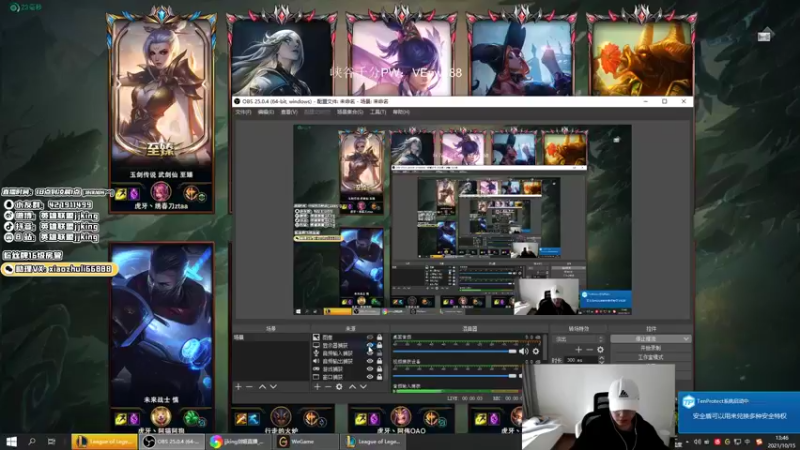Toggle lock on 显示器捕获 source

[379, 345]
